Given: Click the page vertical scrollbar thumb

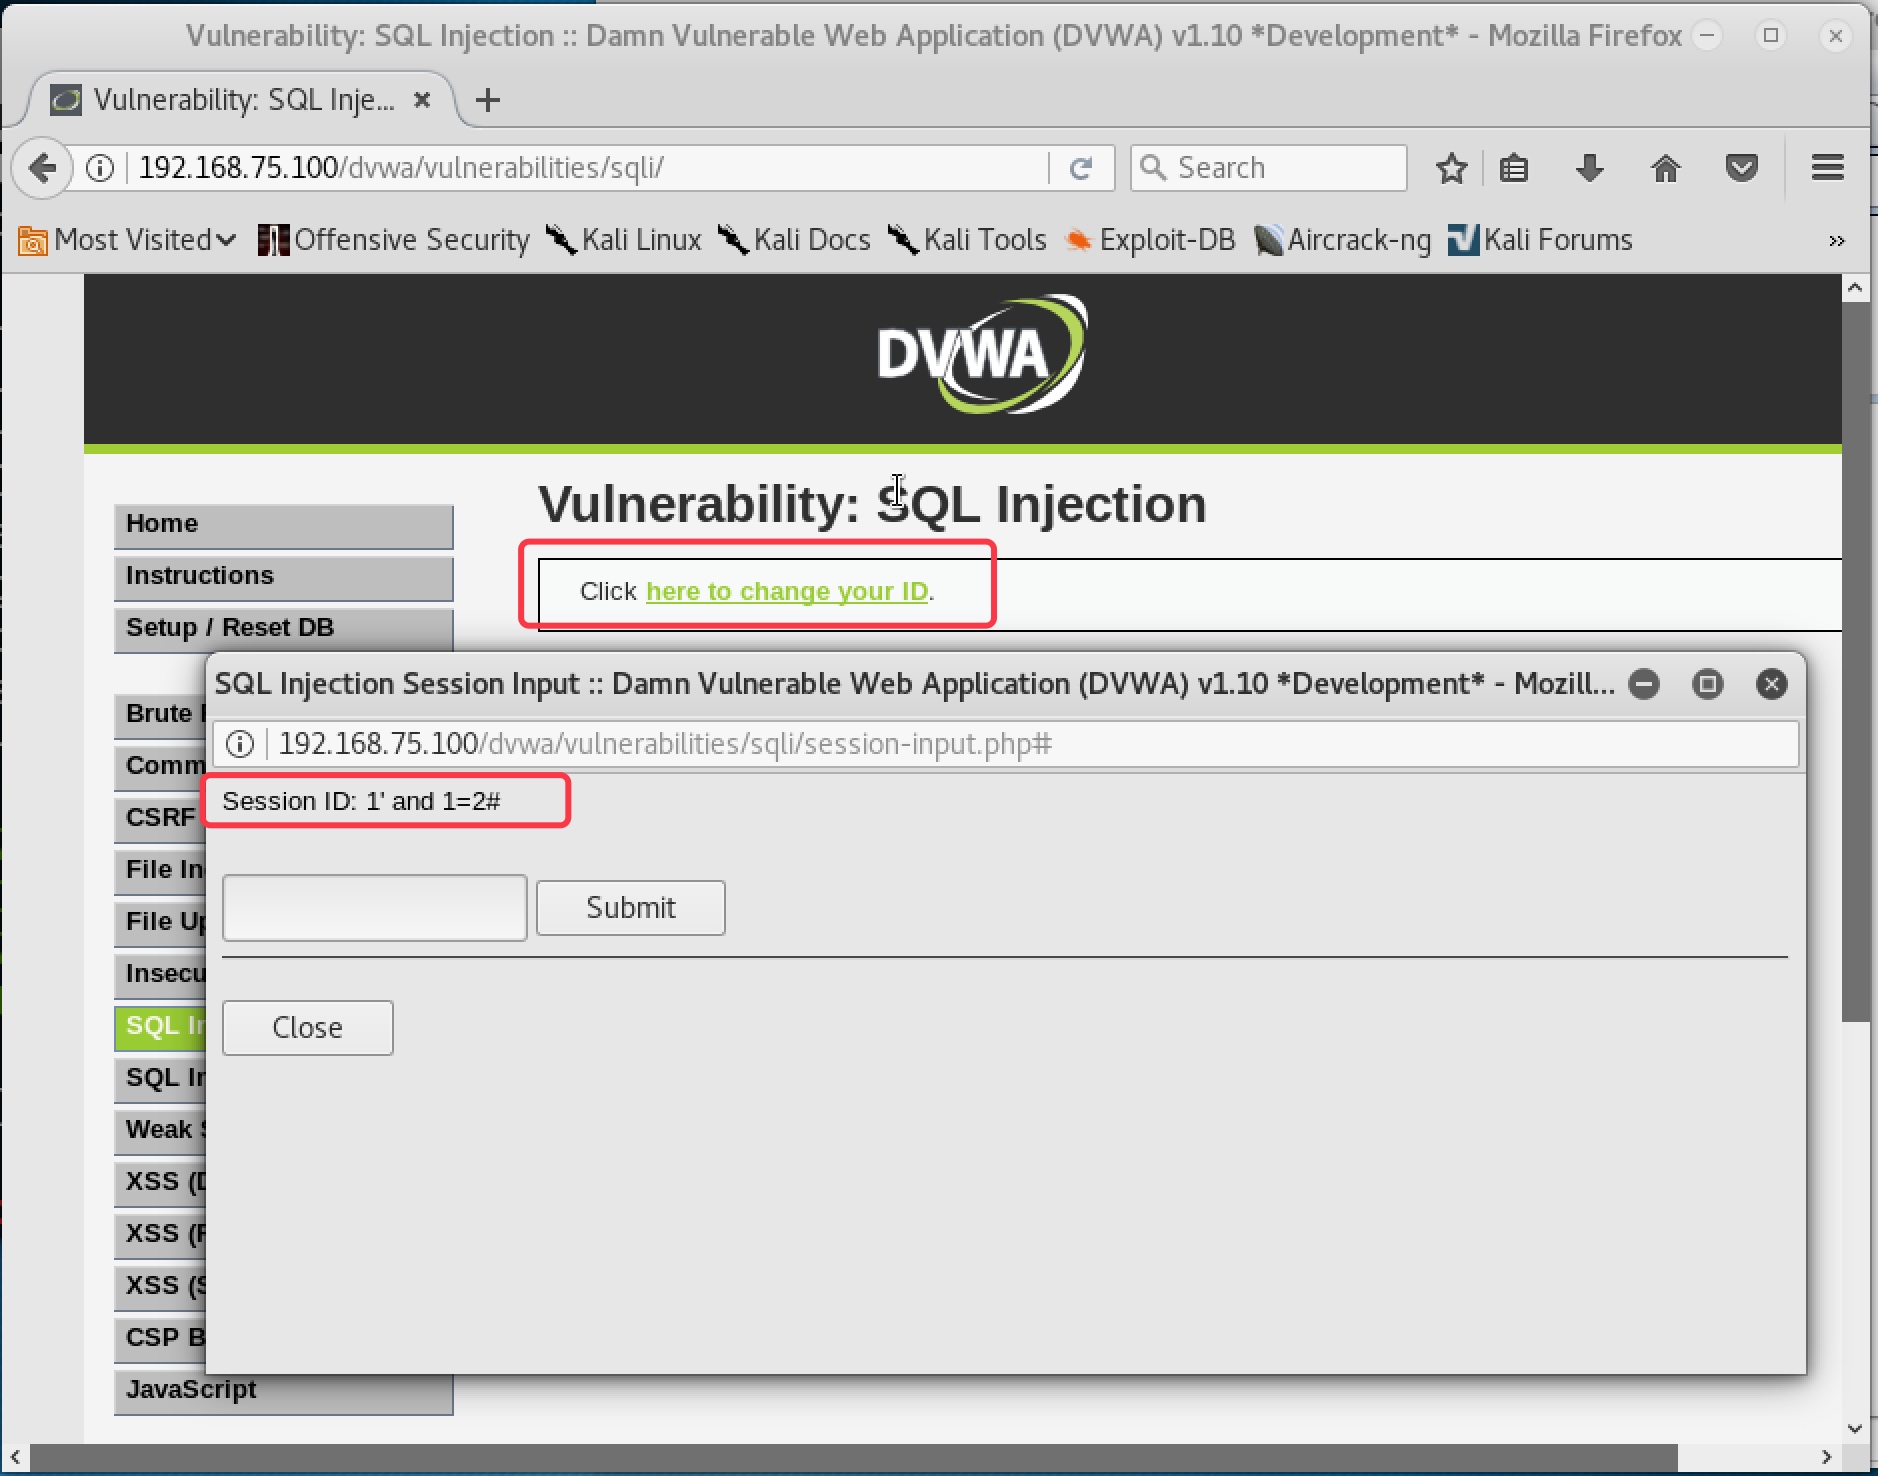Looking at the screenshot, I should coord(1856,660).
